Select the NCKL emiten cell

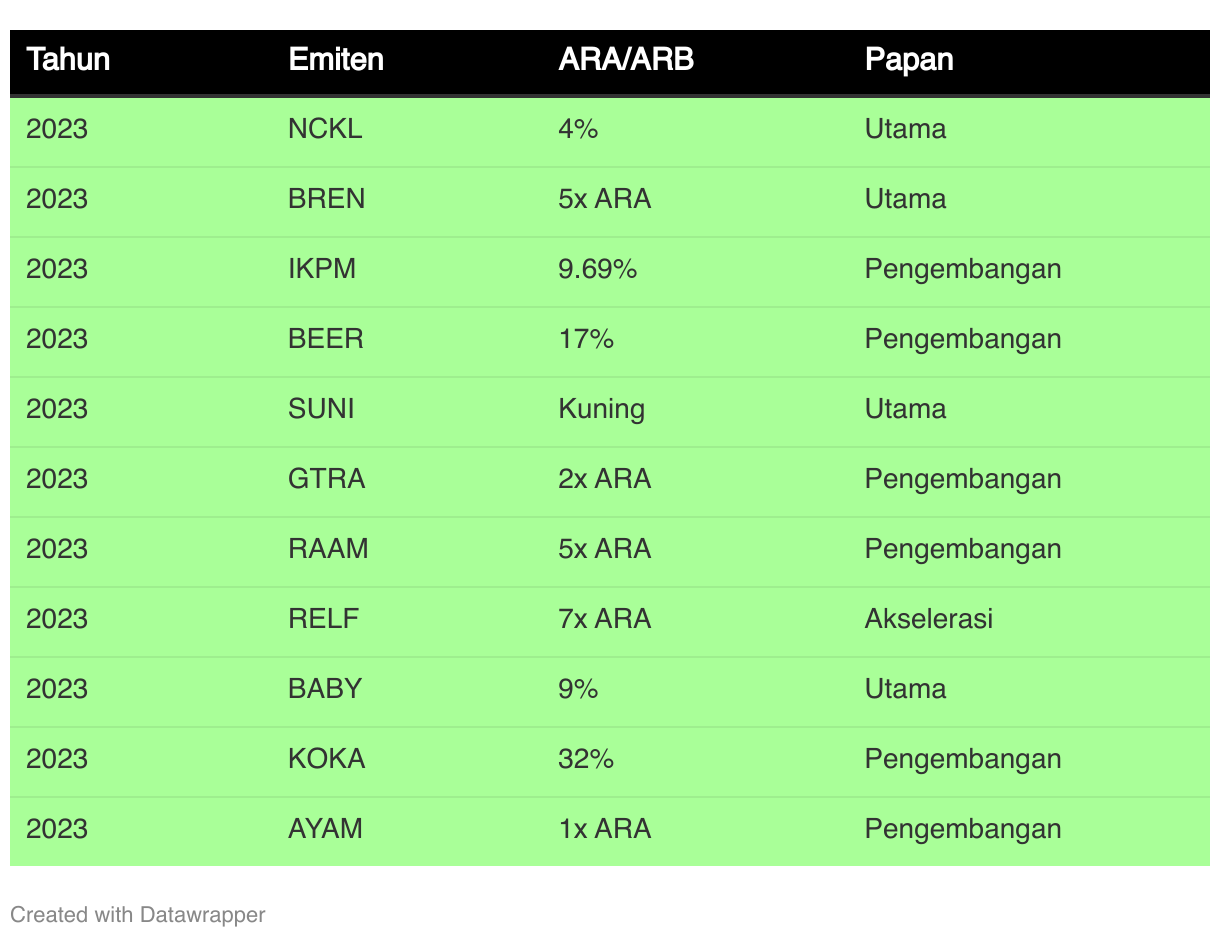tap(325, 129)
